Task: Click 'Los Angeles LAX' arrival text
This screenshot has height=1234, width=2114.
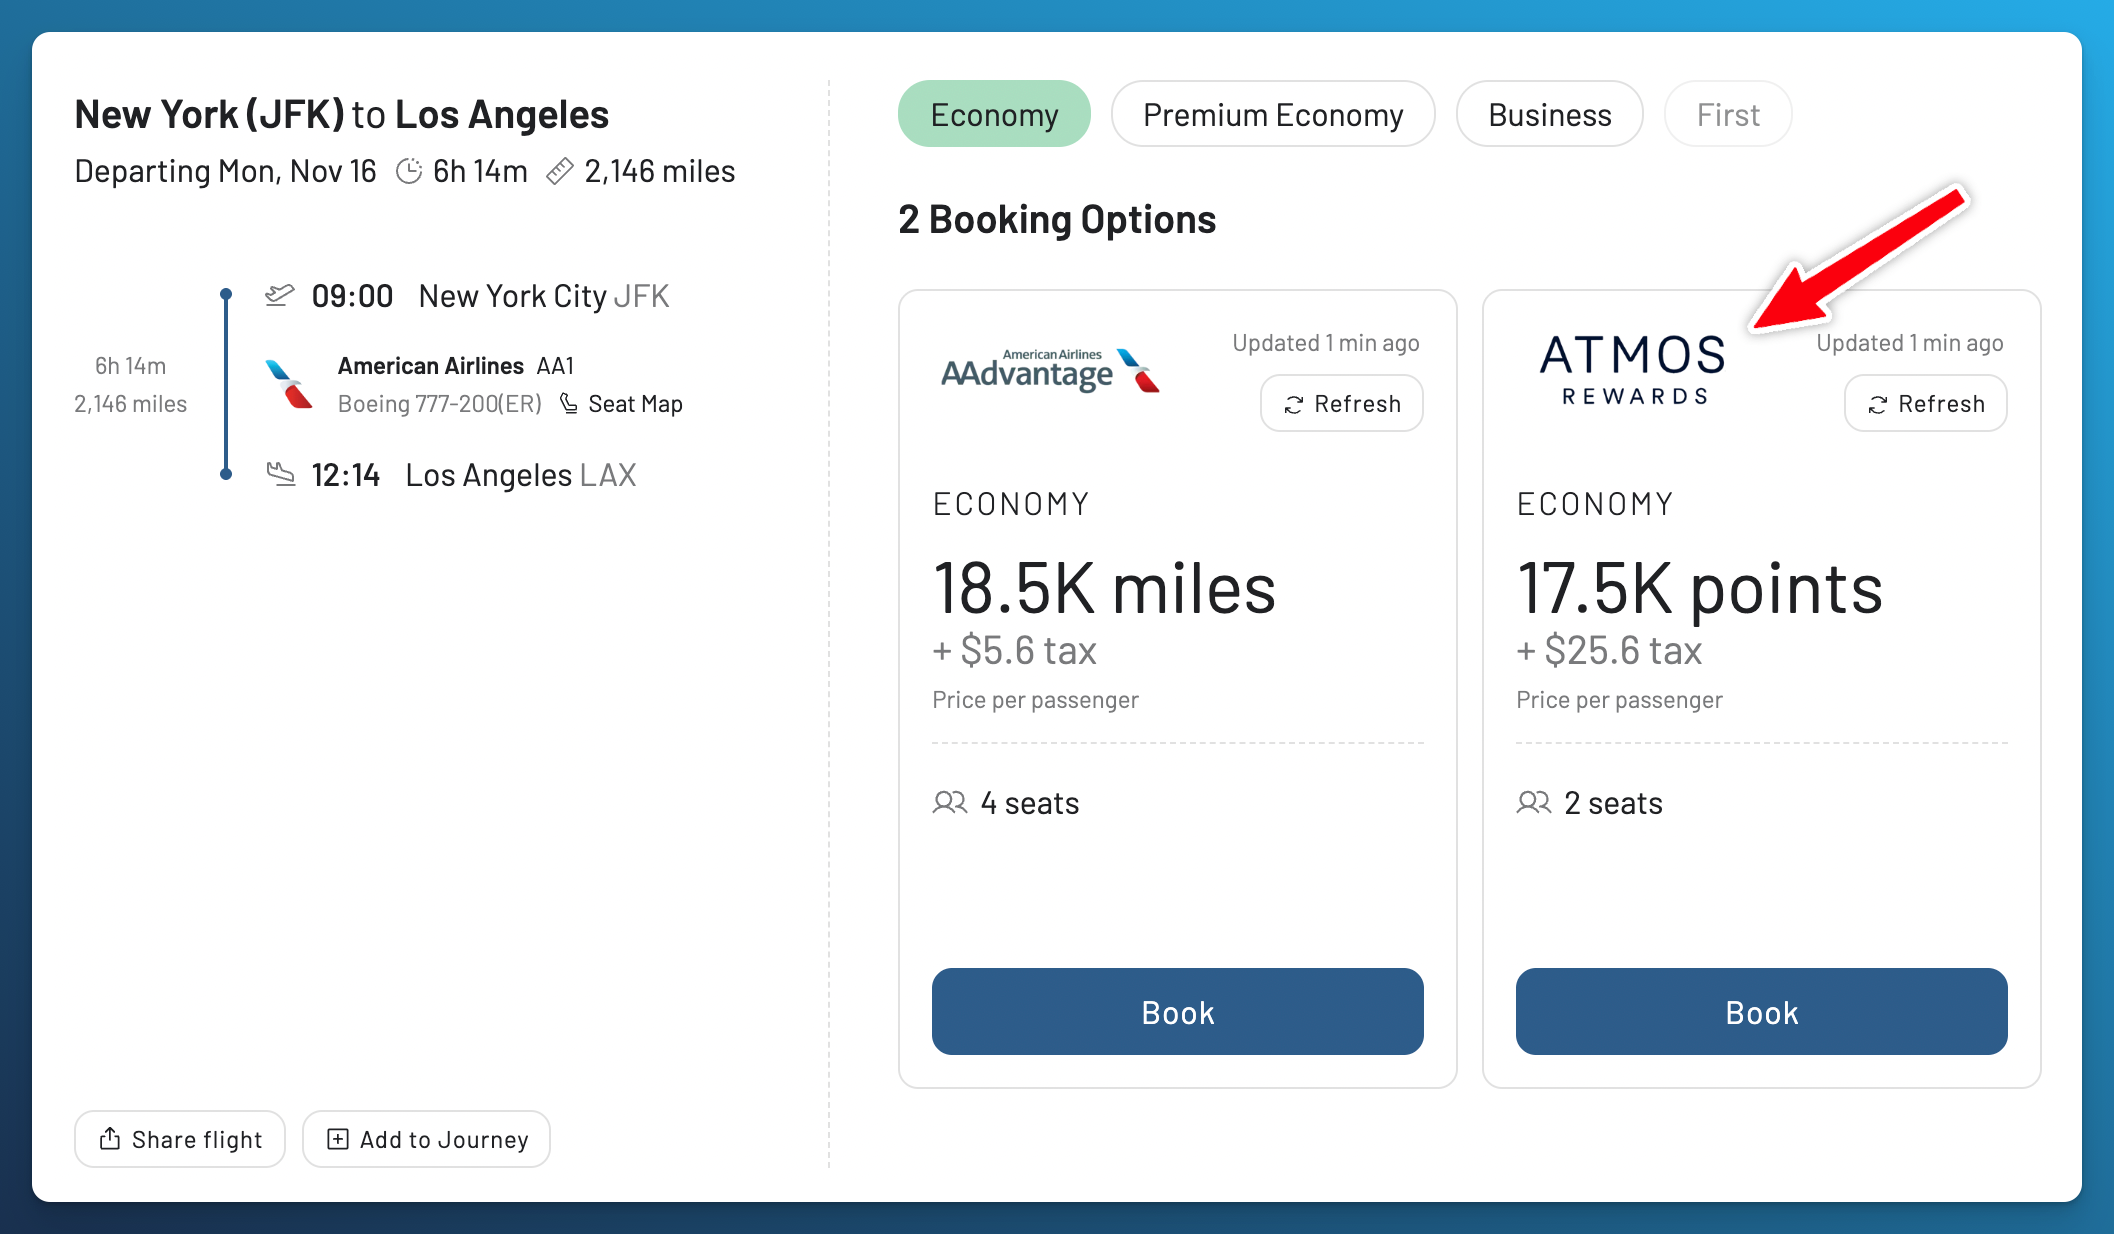Action: [x=521, y=475]
